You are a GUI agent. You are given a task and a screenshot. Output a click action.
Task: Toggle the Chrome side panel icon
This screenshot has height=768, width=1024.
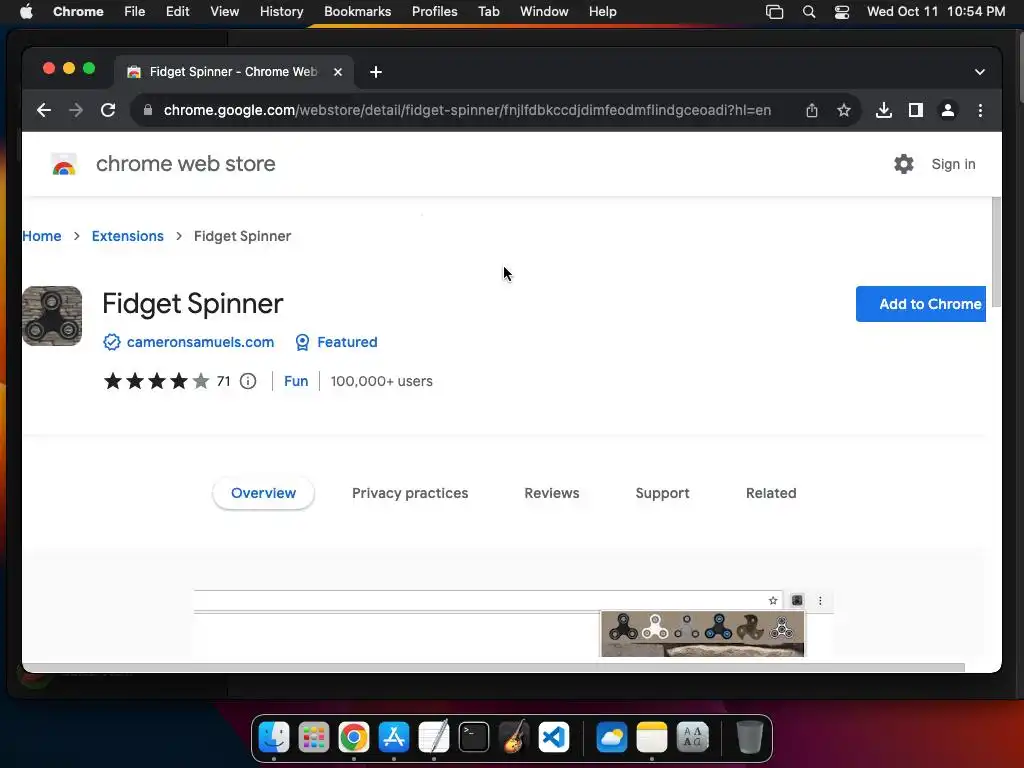(x=916, y=110)
